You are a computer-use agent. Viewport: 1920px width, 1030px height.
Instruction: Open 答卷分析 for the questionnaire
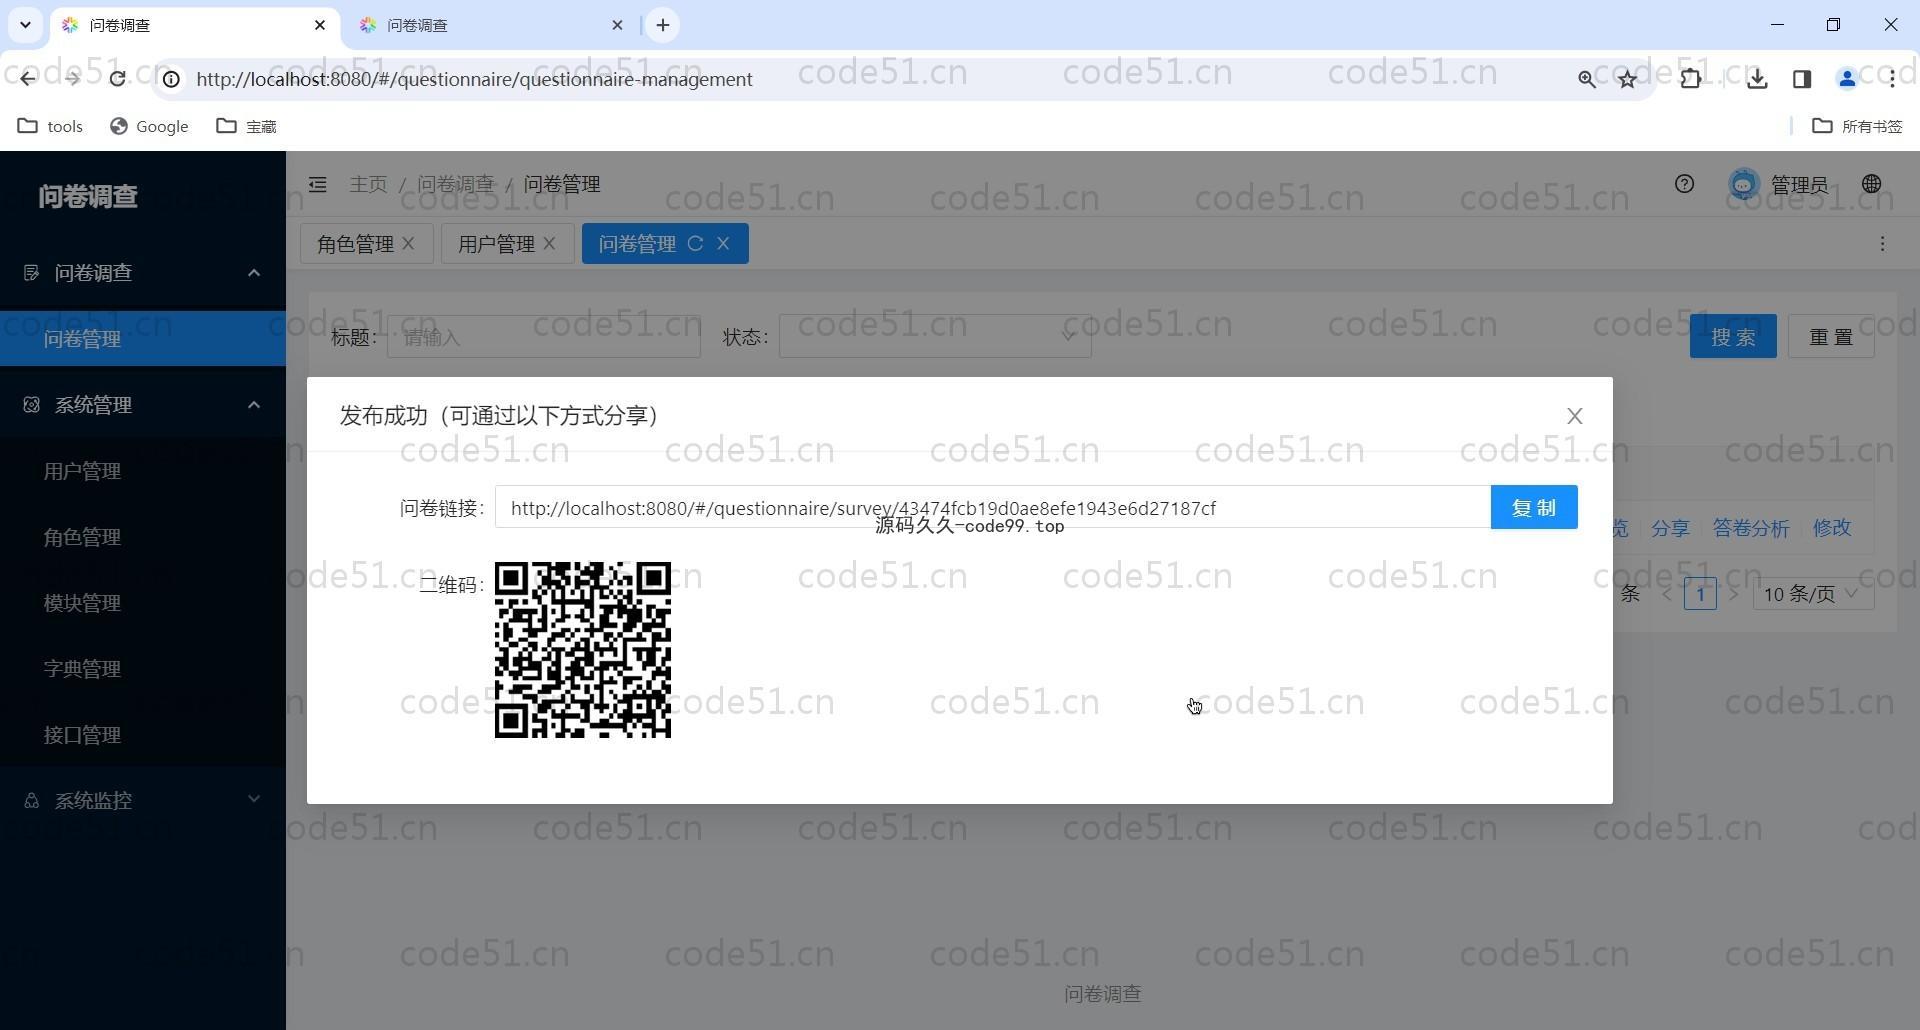1751,528
